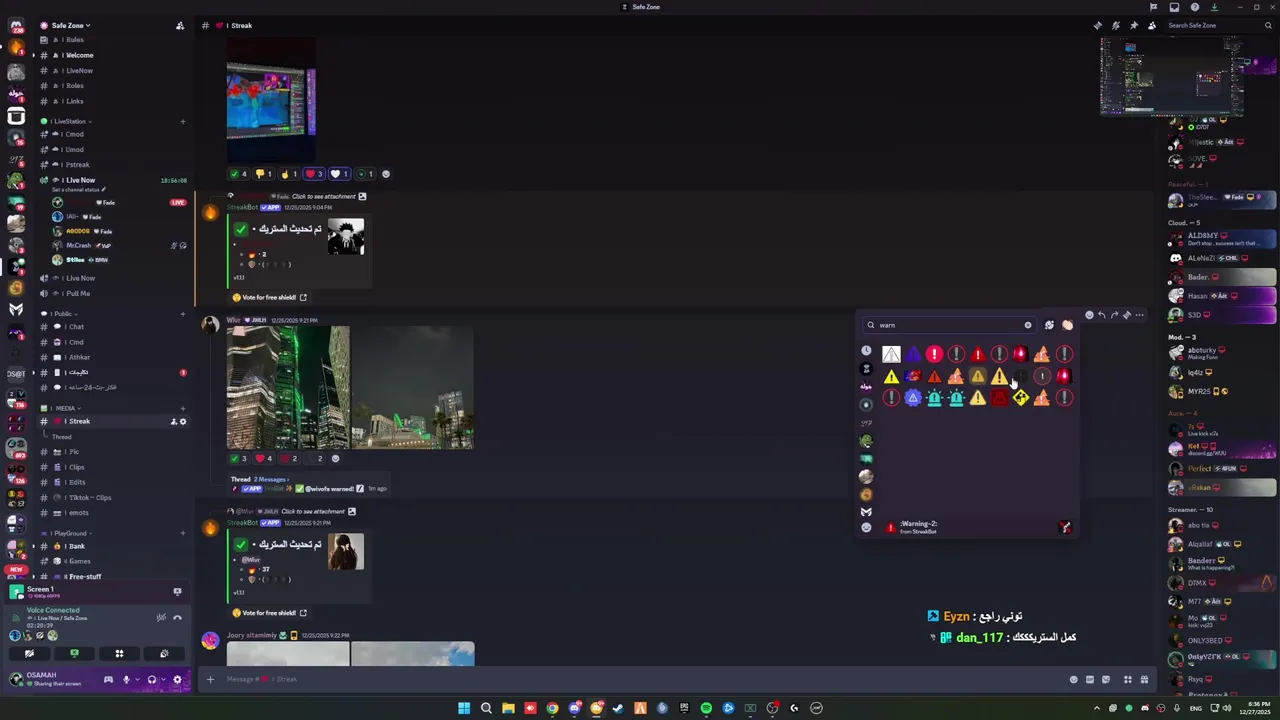The image size is (1280, 720).
Task: Open user settings gear
Action: (x=177, y=679)
